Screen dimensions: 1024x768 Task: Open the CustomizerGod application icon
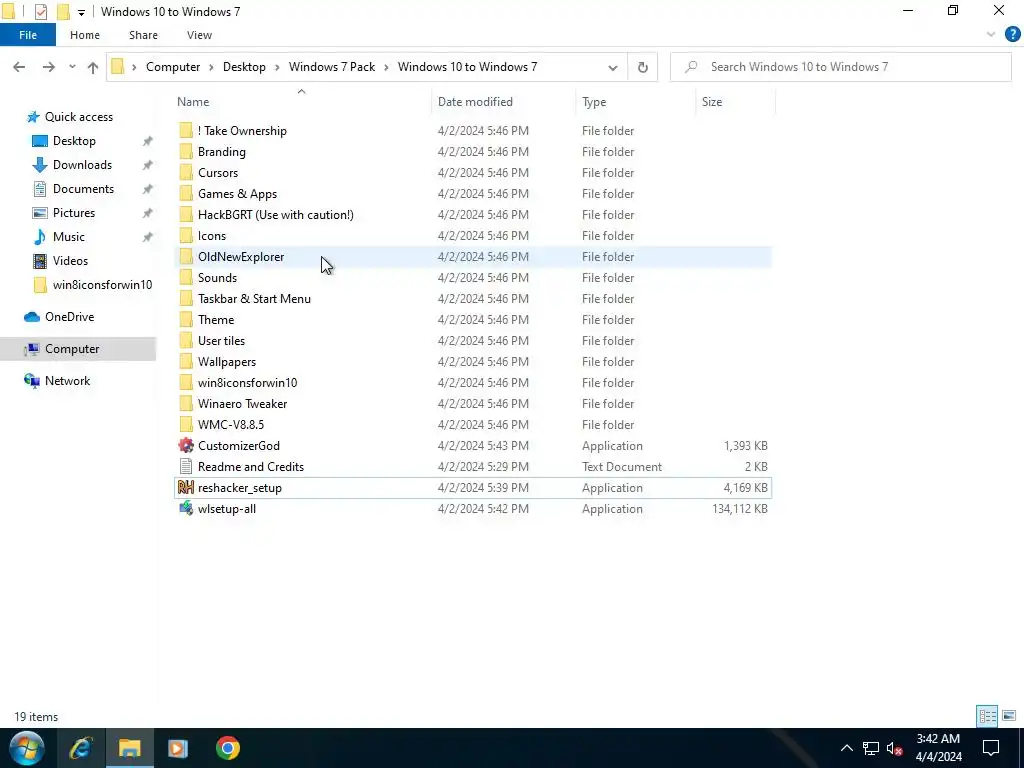[186, 445]
